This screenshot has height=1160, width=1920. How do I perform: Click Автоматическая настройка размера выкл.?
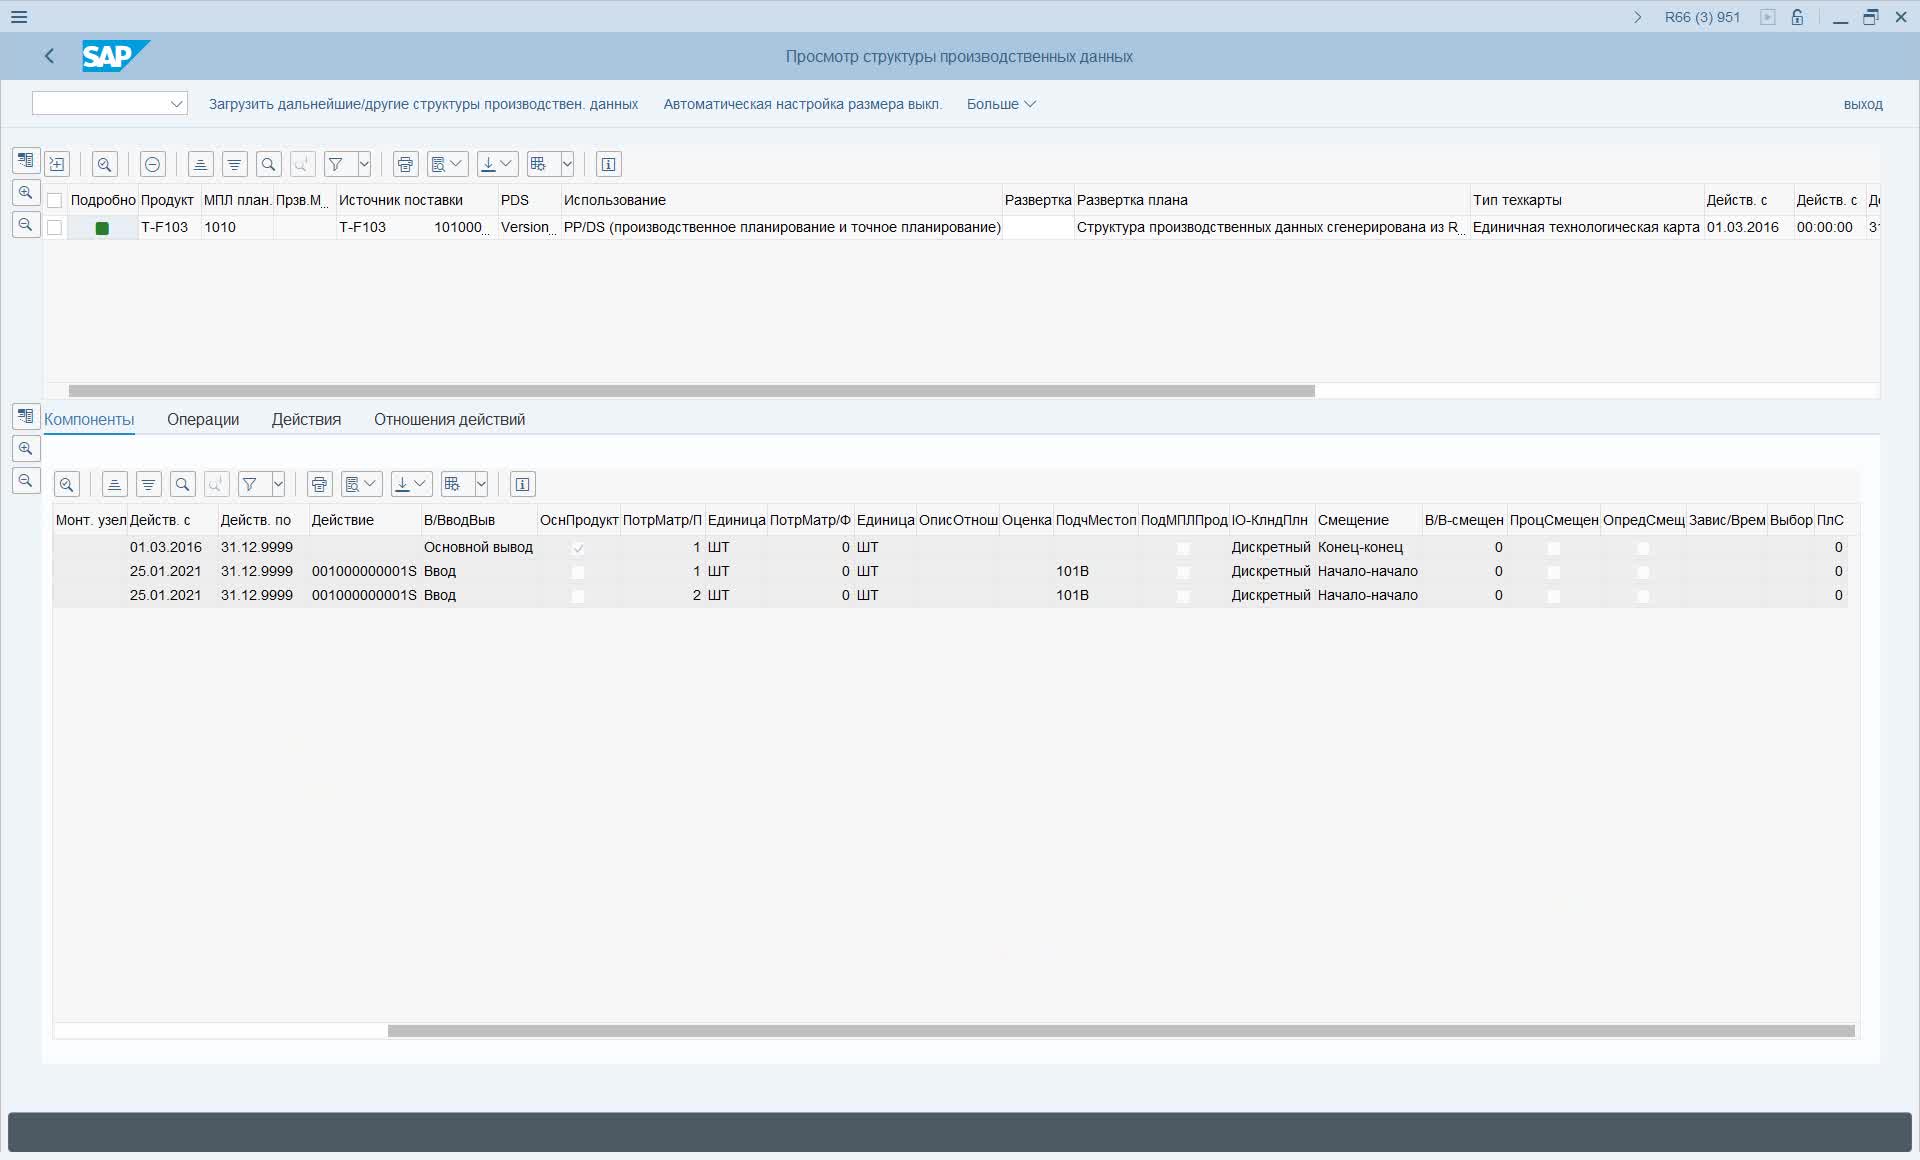pos(803,104)
